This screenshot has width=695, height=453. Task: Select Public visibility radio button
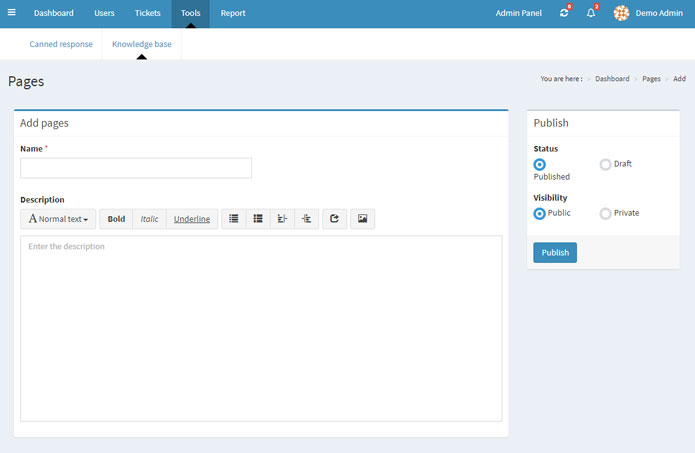click(540, 213)
